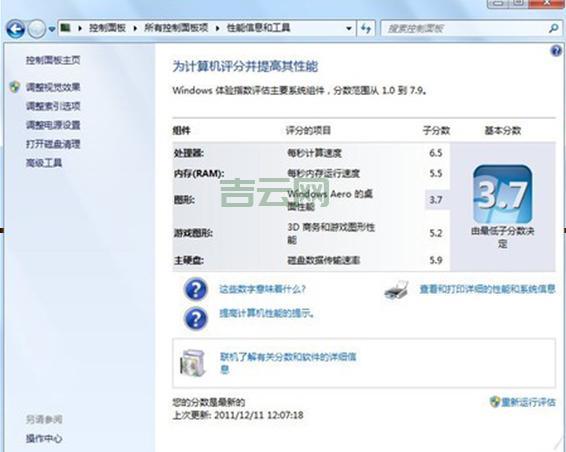Refresh the page with the refresh button
The width and height of the screenshot is (566, 452).
point(366,29)
